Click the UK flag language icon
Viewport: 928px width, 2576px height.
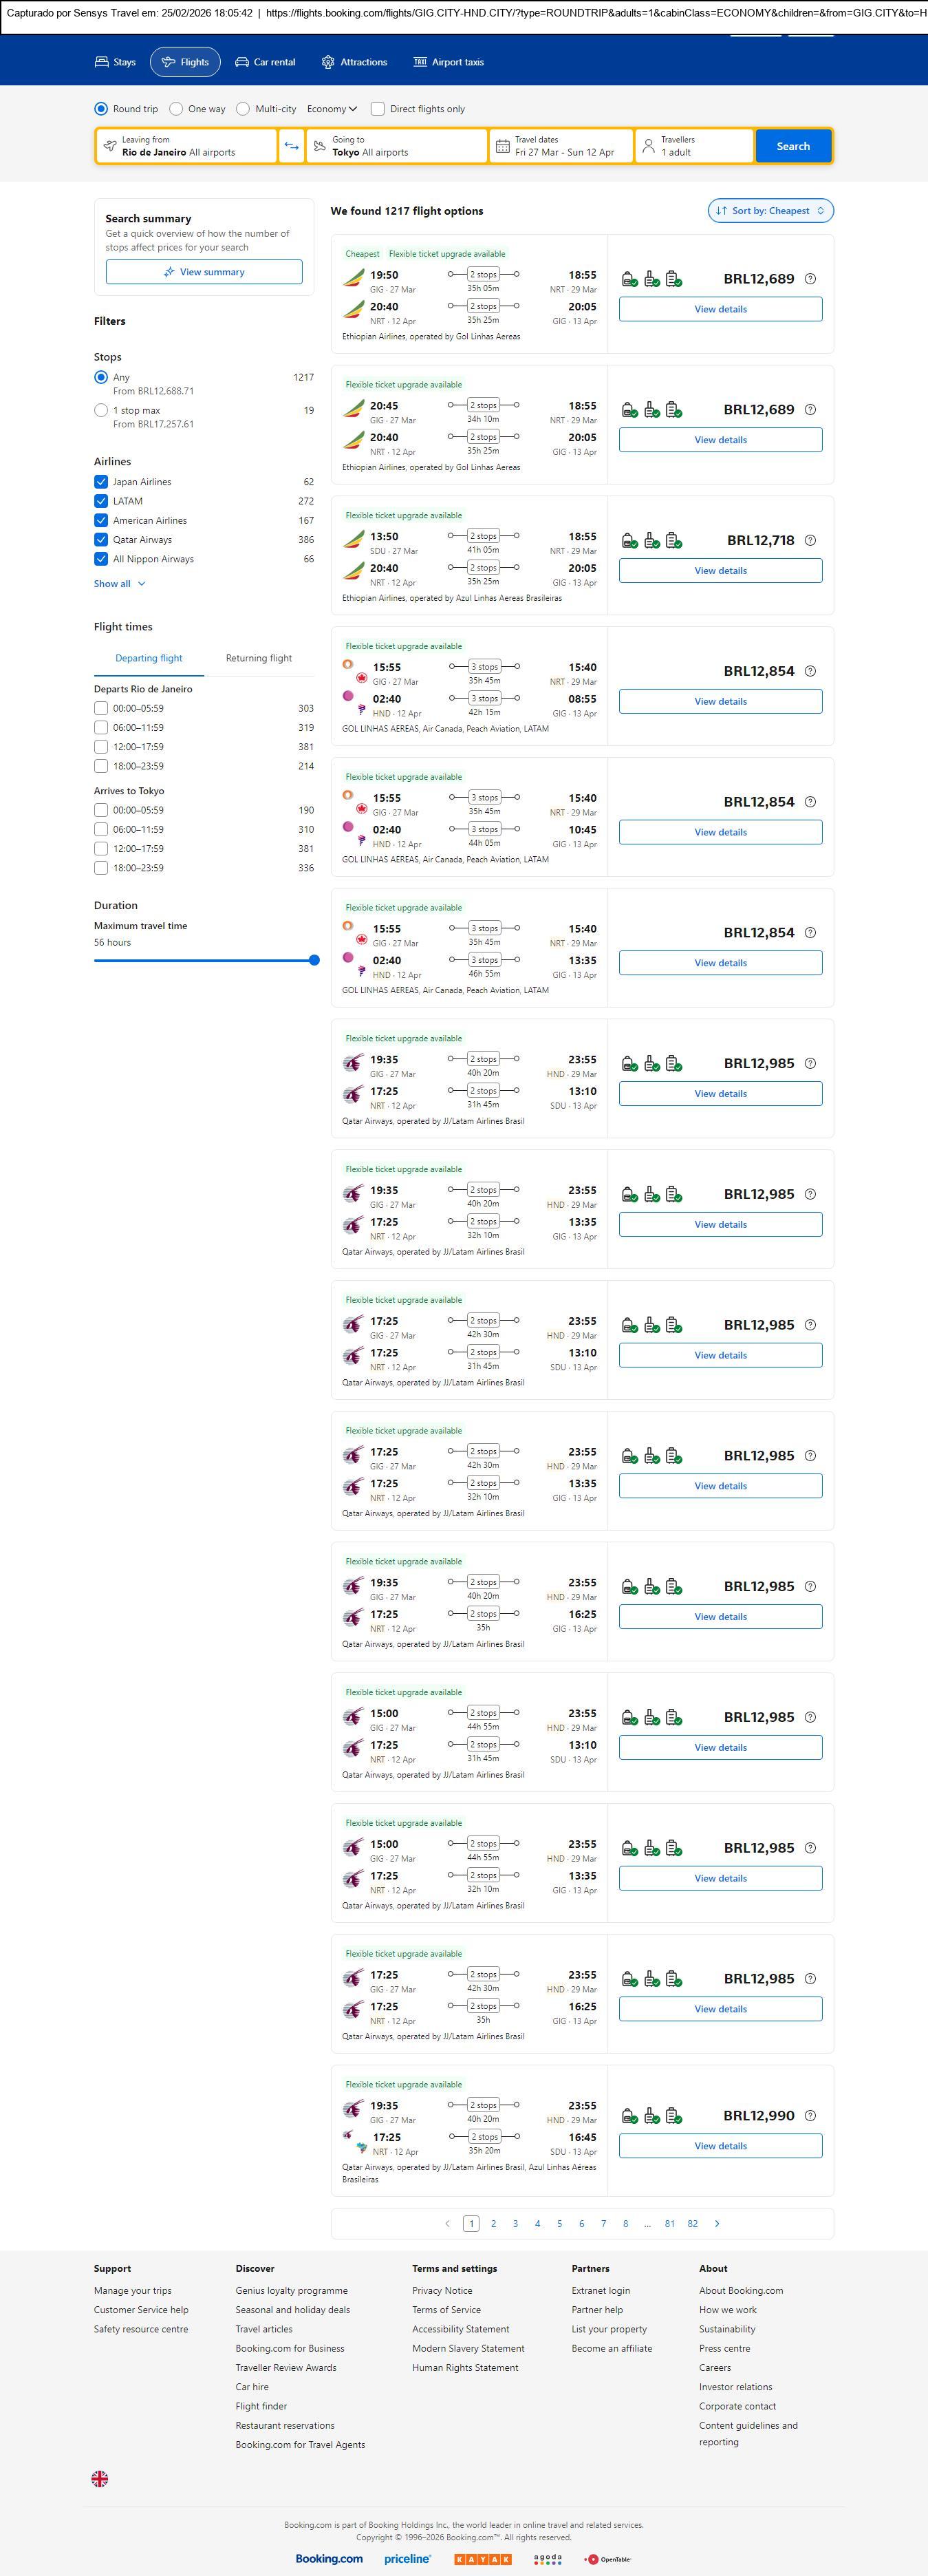[100, 2478]
